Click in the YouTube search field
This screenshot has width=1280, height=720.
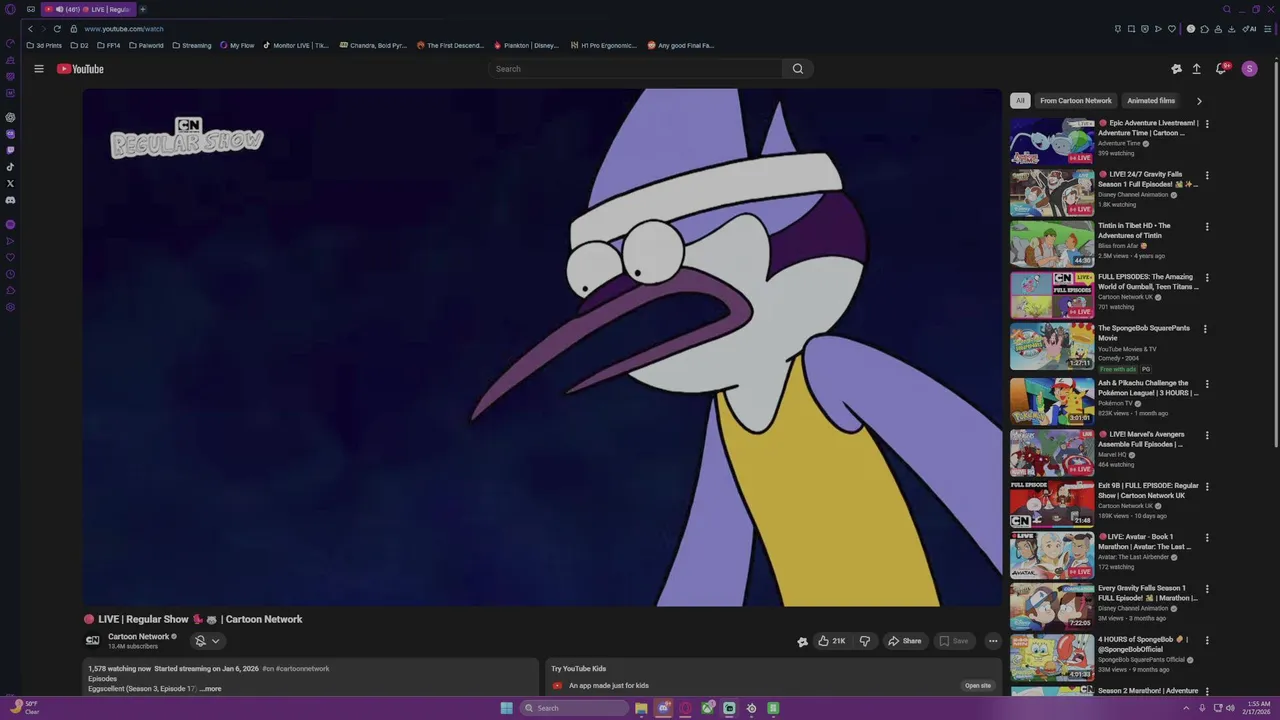click(x=635, y=69)
